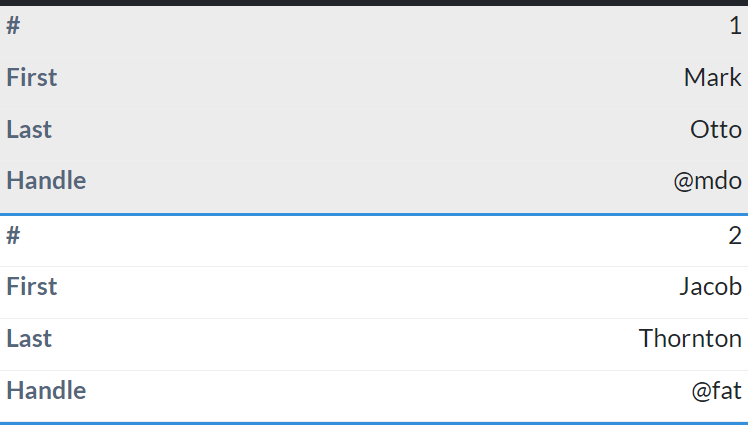Open the @mdo handle
Screen dimensions: 748x434
[x=707, y=182]
